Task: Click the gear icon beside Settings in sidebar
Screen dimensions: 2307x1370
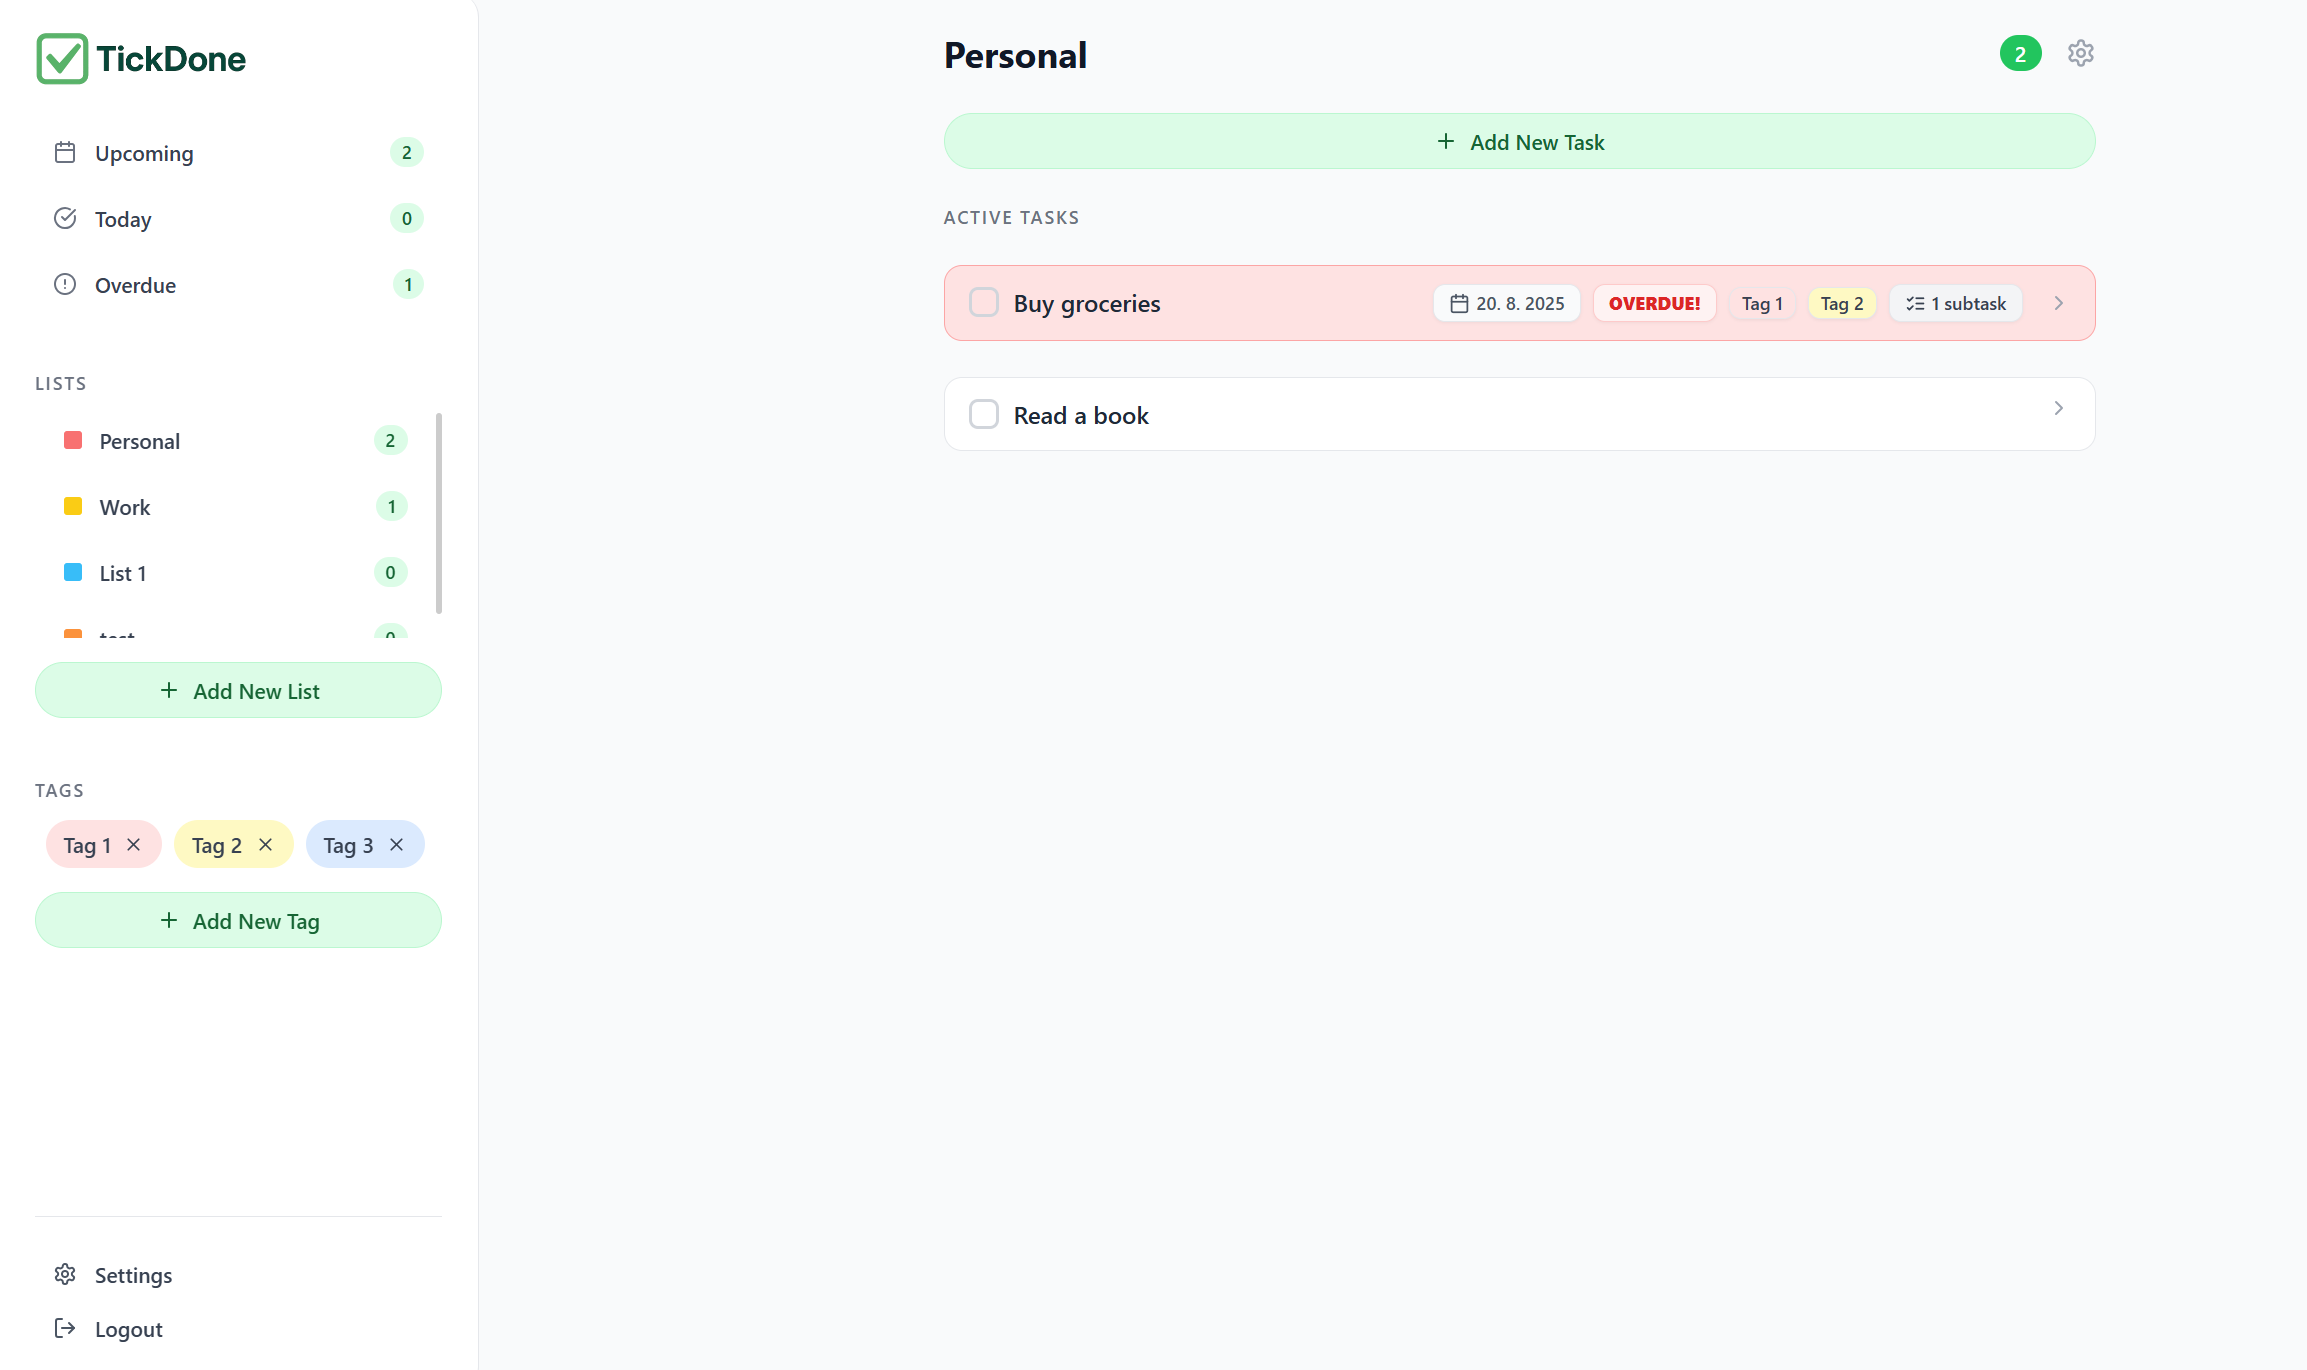Action: (x=64, y=1274)
